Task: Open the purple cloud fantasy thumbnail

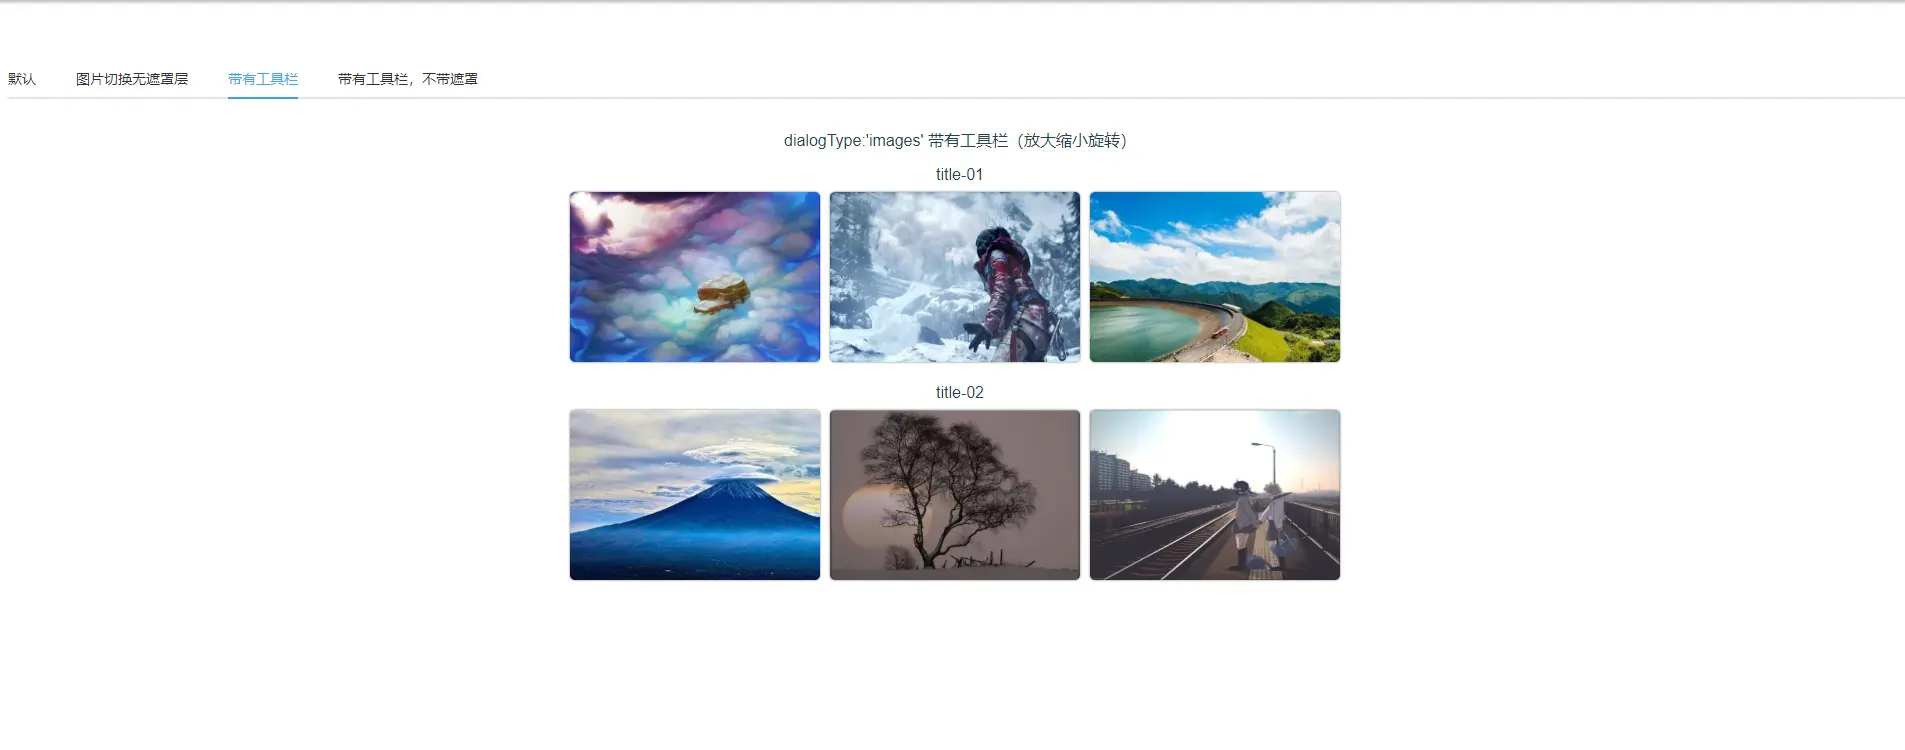Action: tap(695, 277)
